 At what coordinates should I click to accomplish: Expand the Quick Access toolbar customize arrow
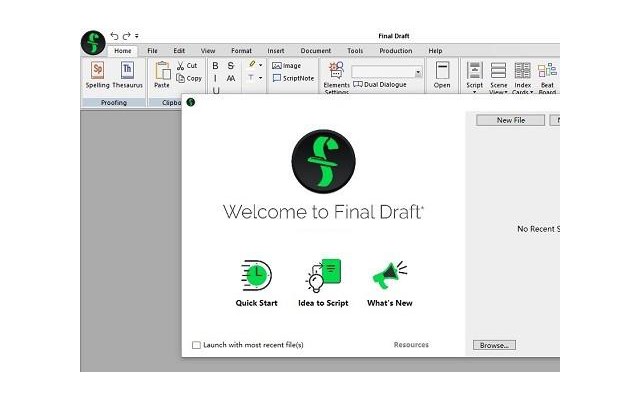(x=137, y=36)
